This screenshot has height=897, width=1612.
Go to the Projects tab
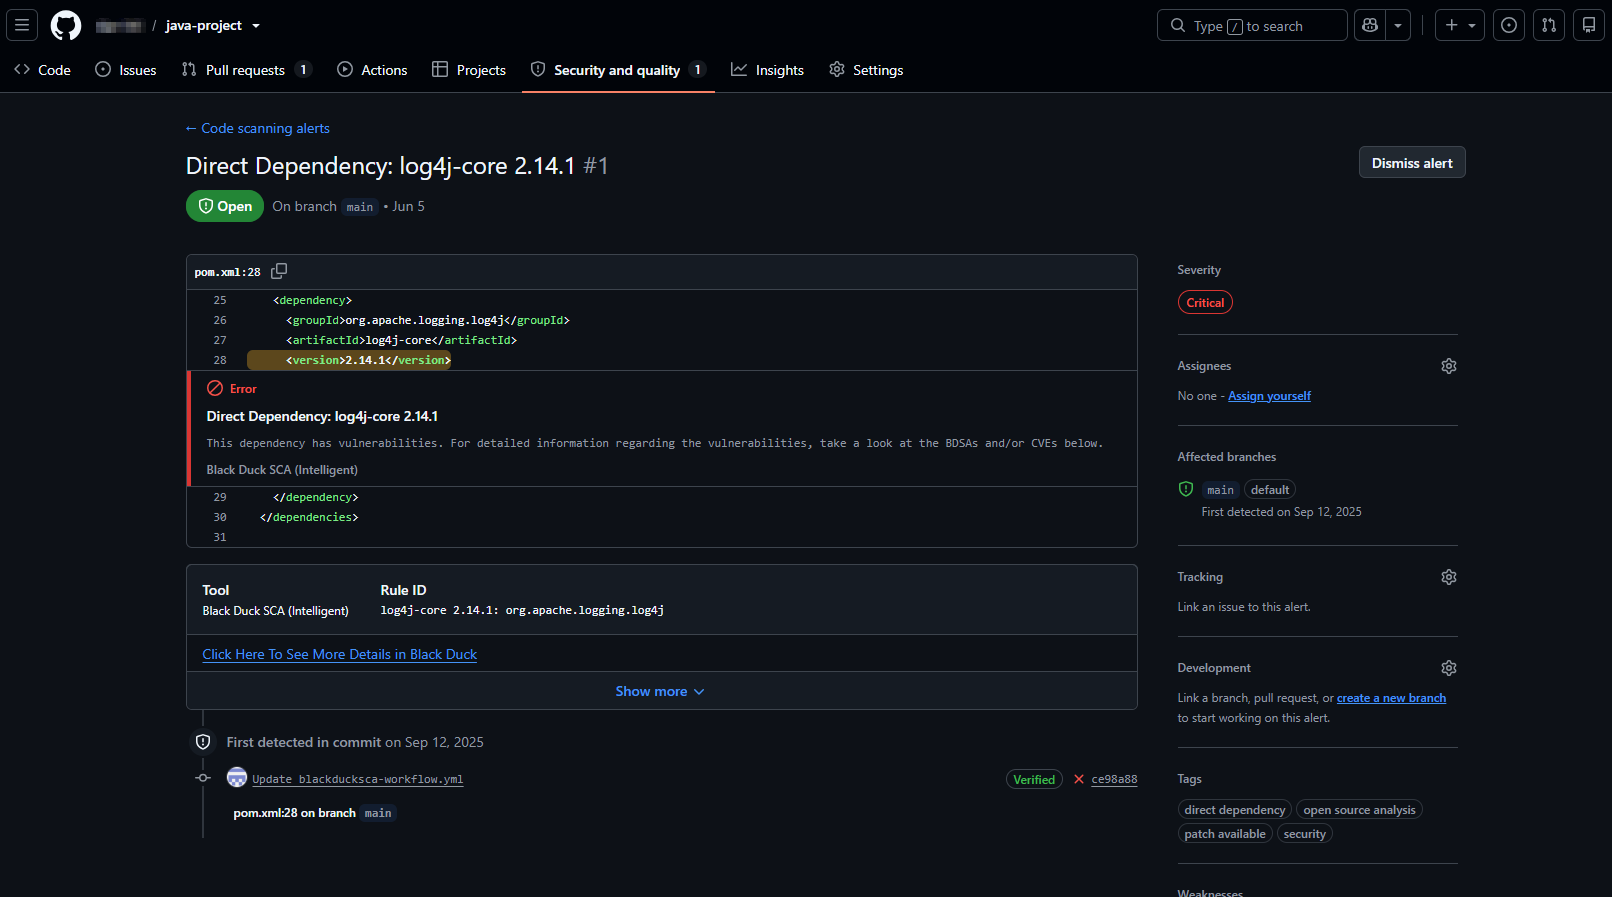click(469, 70)
